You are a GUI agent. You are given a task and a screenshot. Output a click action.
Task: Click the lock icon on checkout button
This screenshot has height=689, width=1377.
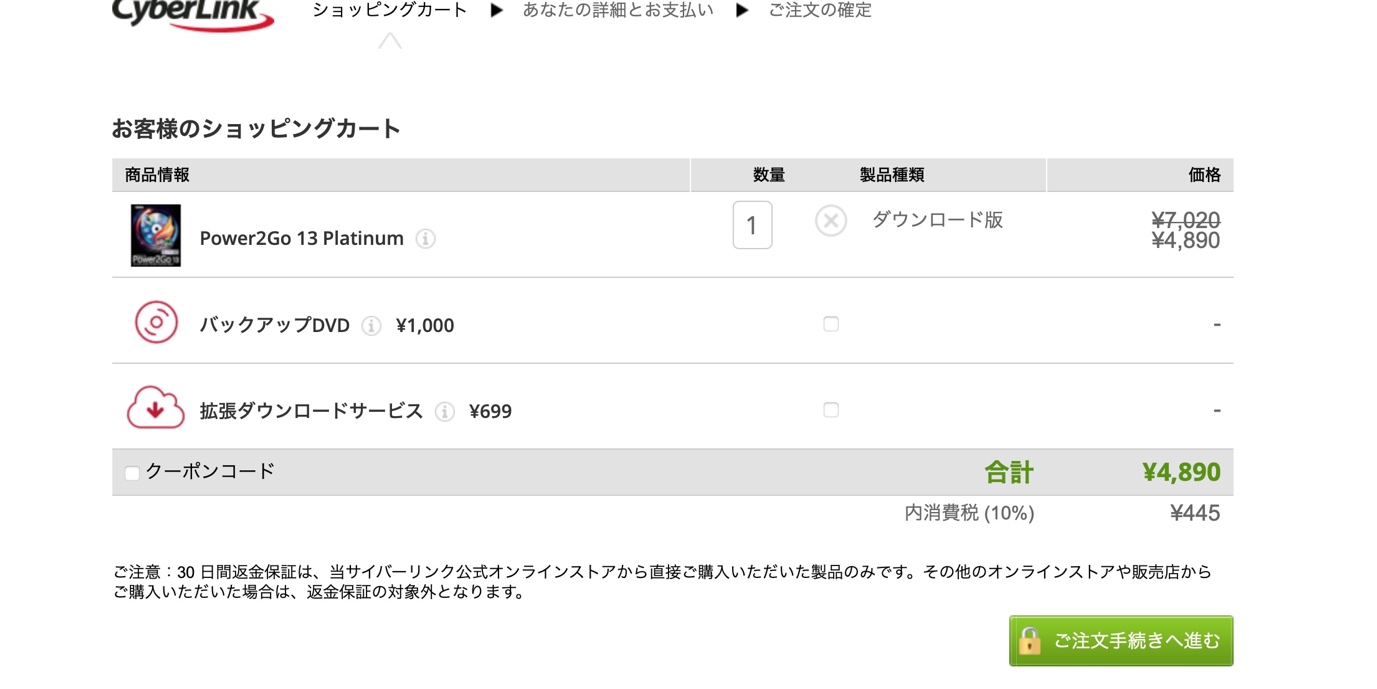1030,641
